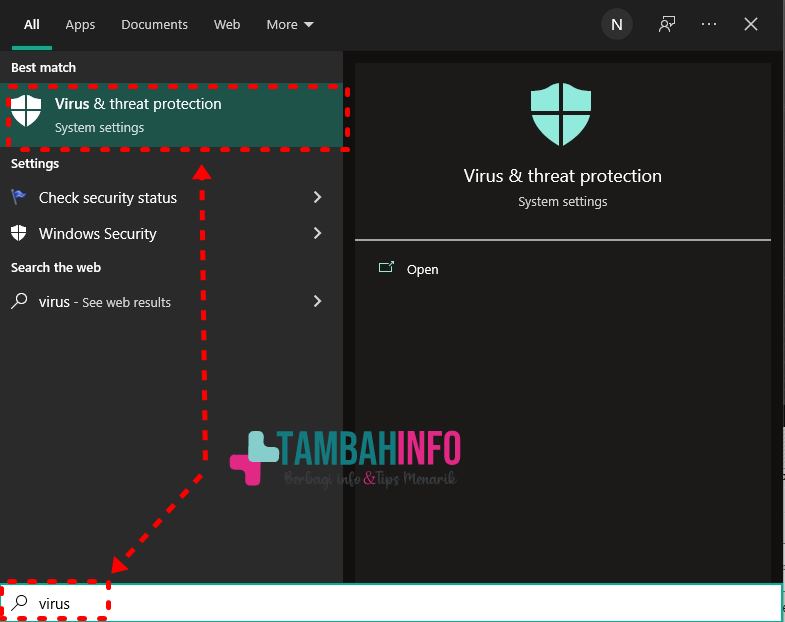785x622 pixels.
Task: Close the search panel with the X
Action: pyautogui.click(x=750, y=24)
